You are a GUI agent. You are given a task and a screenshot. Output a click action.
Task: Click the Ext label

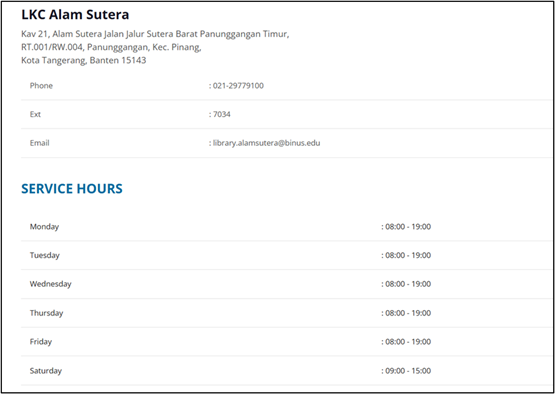[x=35, y=114]
